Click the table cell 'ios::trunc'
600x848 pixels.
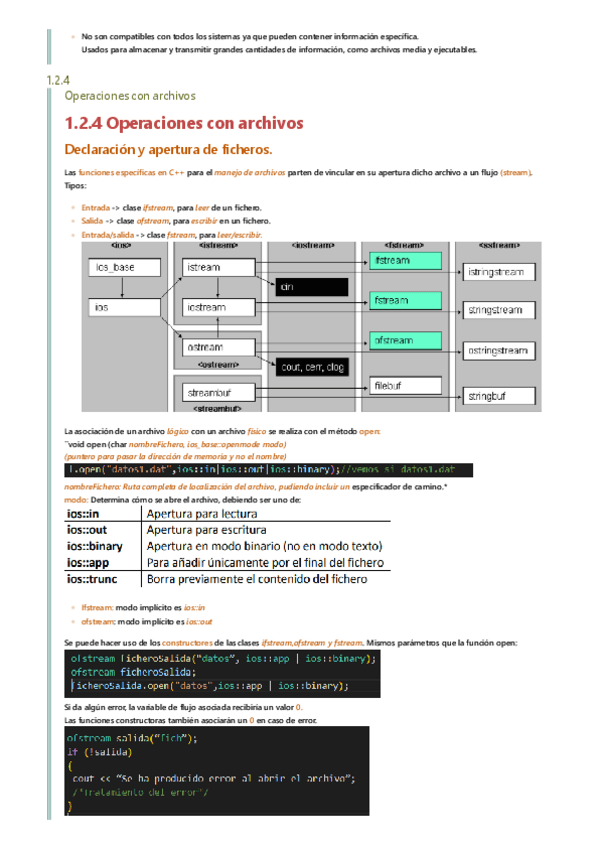[x=92, y=579]
